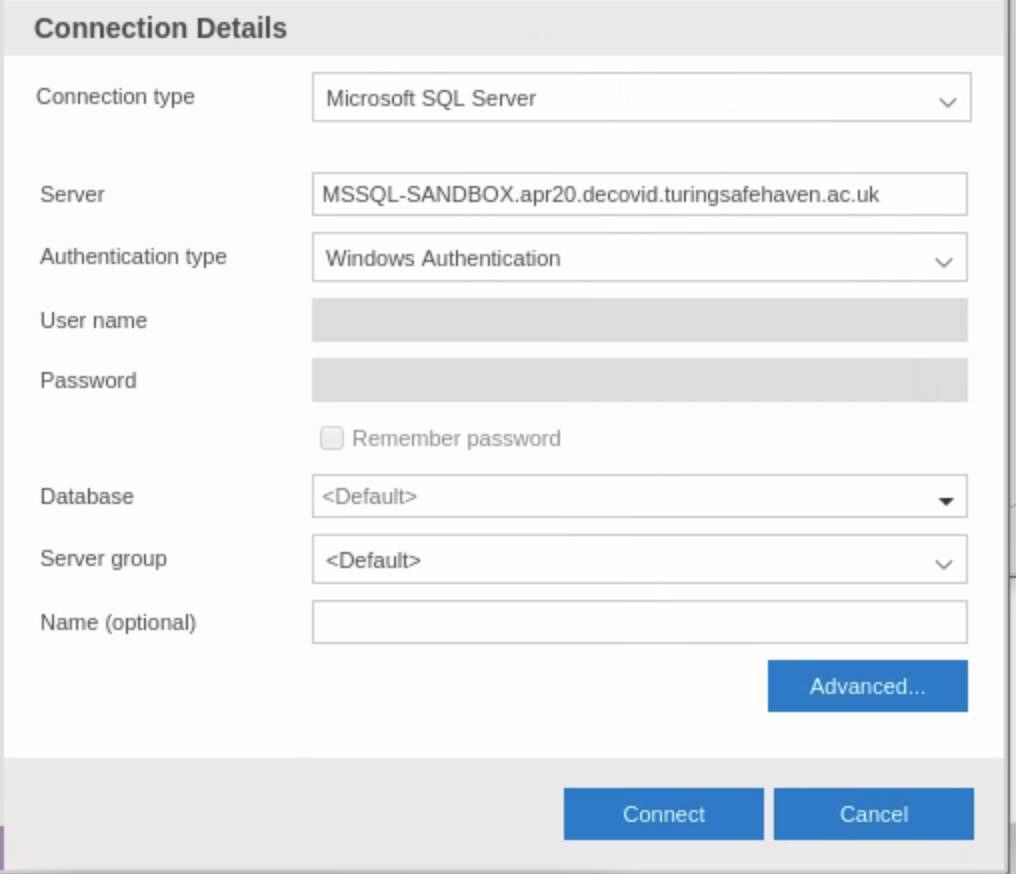Click the Remember password label text
This screenshot has height=874, width=1016.
point(456,439)
